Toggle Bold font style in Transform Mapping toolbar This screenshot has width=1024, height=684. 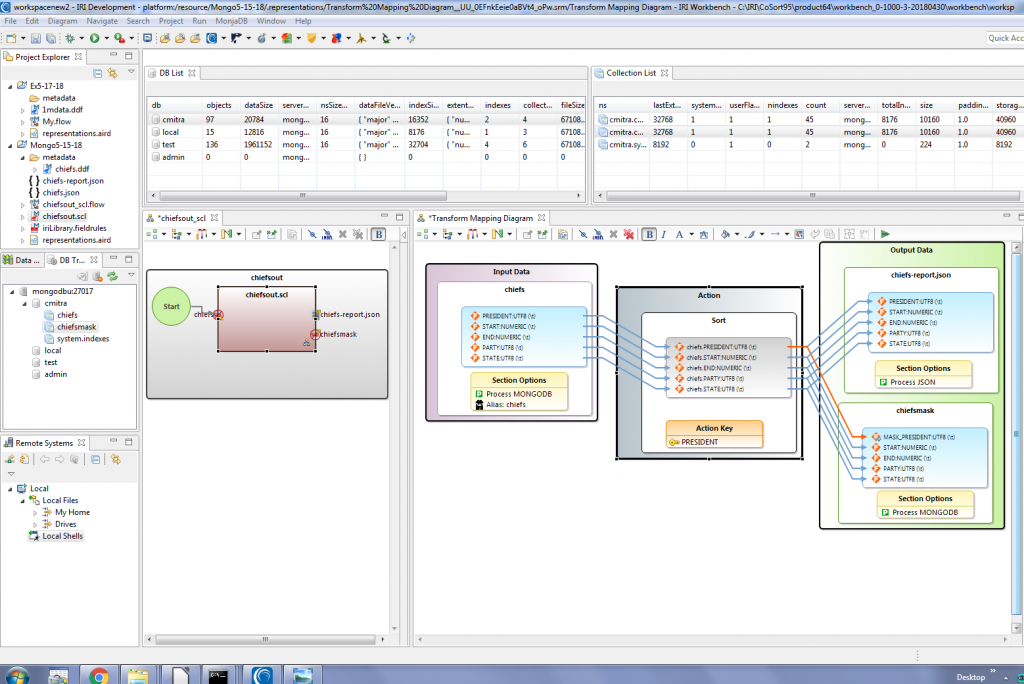coord(649,234)
